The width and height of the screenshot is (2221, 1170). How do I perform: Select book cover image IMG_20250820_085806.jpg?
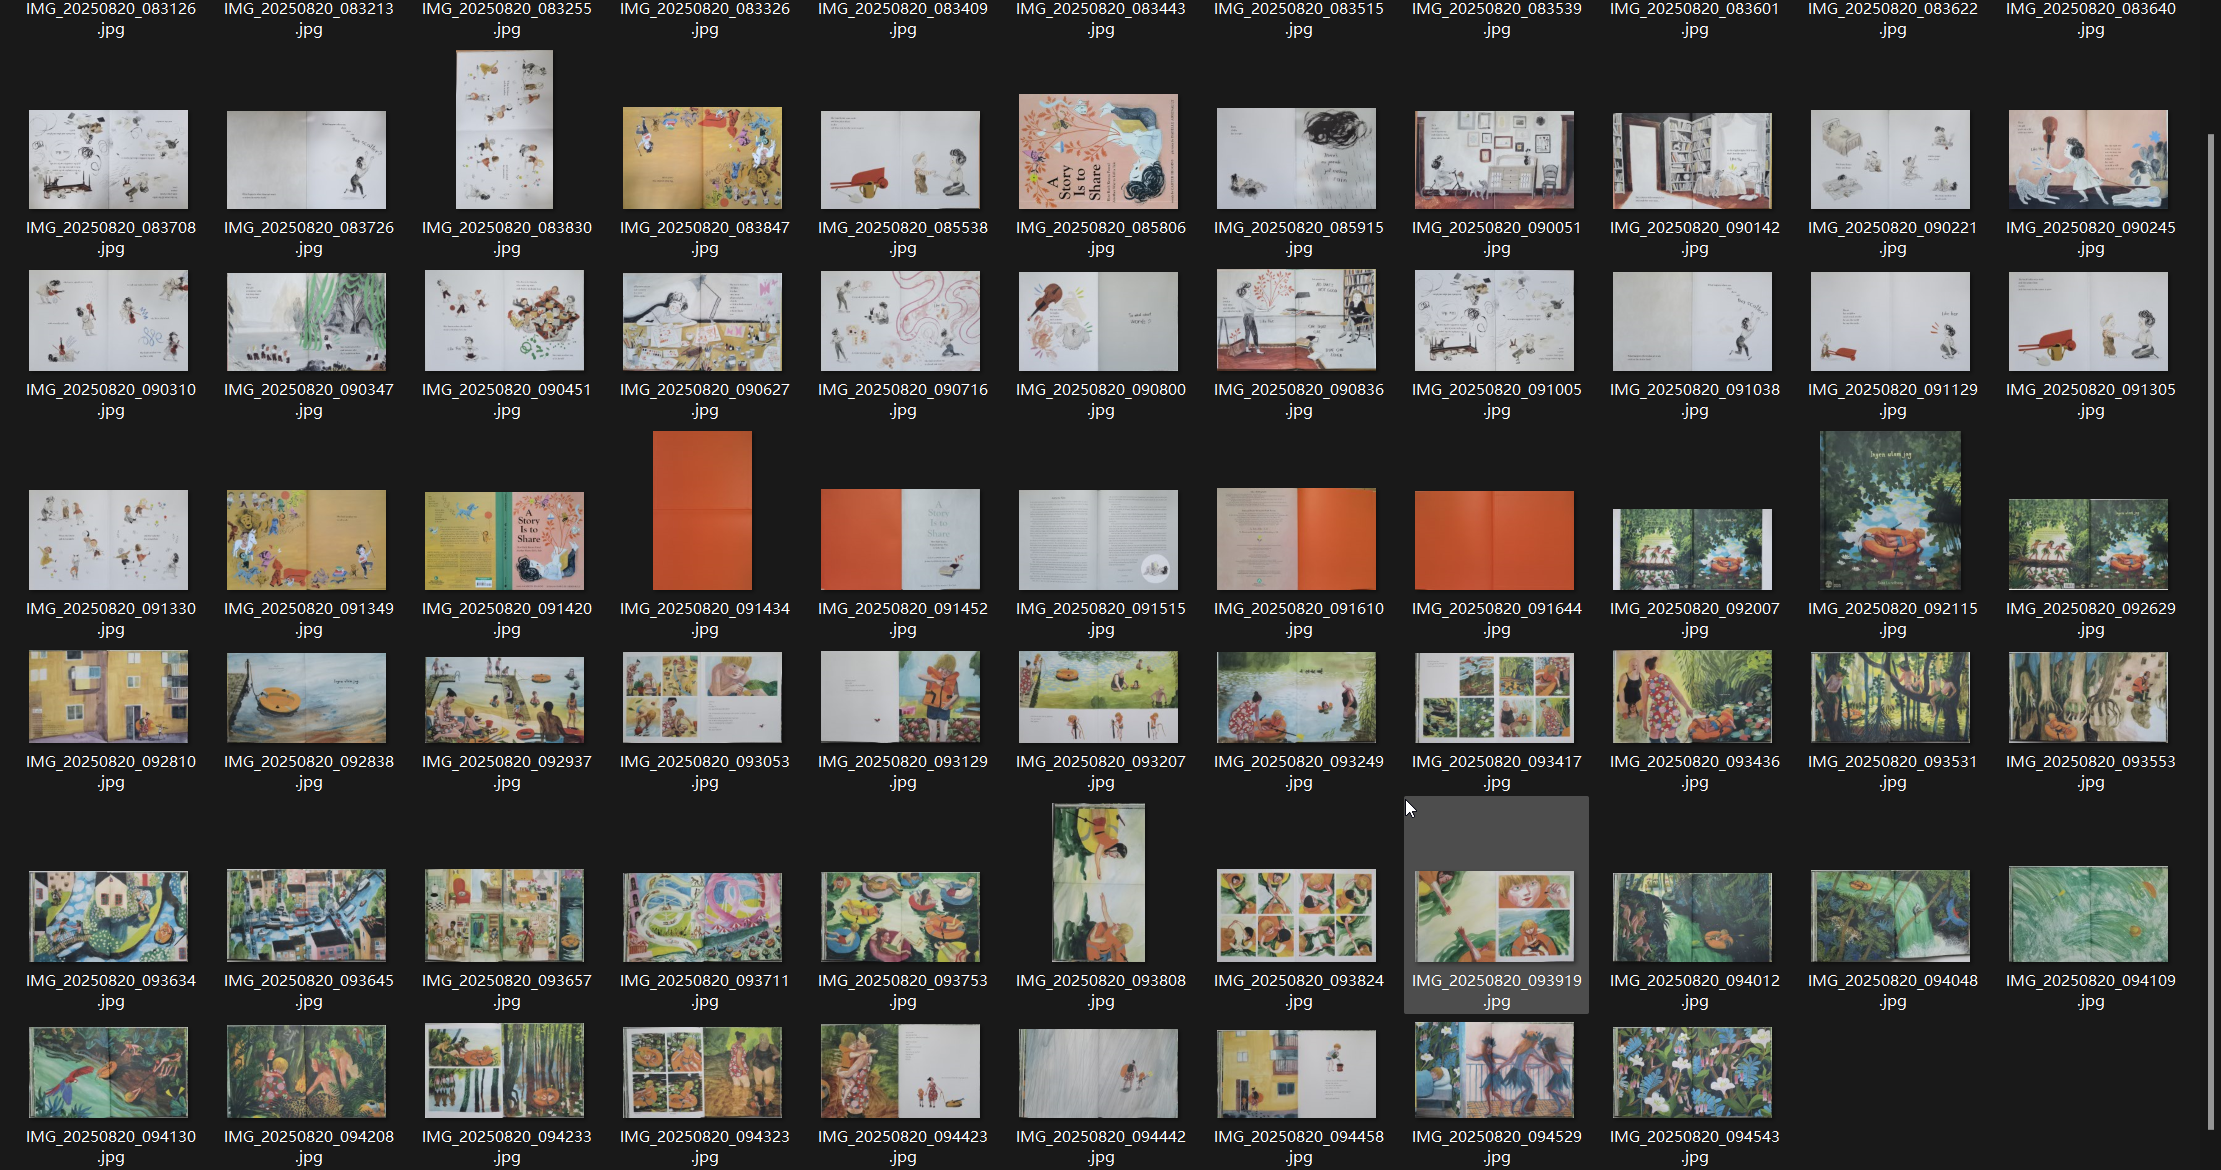click(1098, 151)
